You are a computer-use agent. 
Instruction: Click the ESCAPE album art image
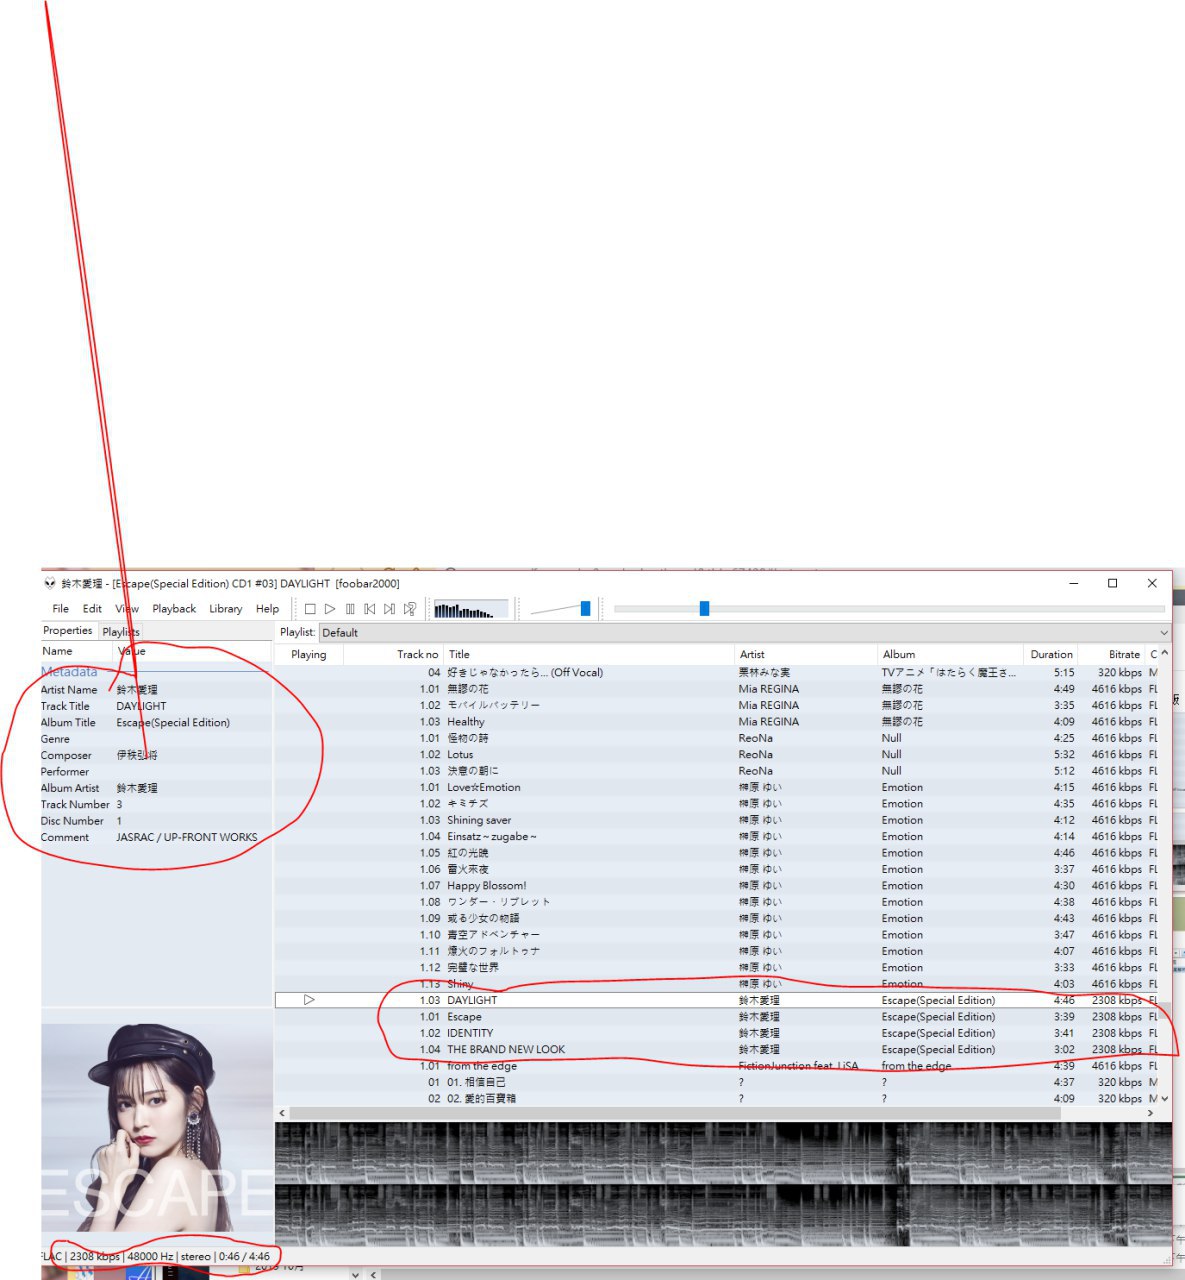(x=157, y=1128)
